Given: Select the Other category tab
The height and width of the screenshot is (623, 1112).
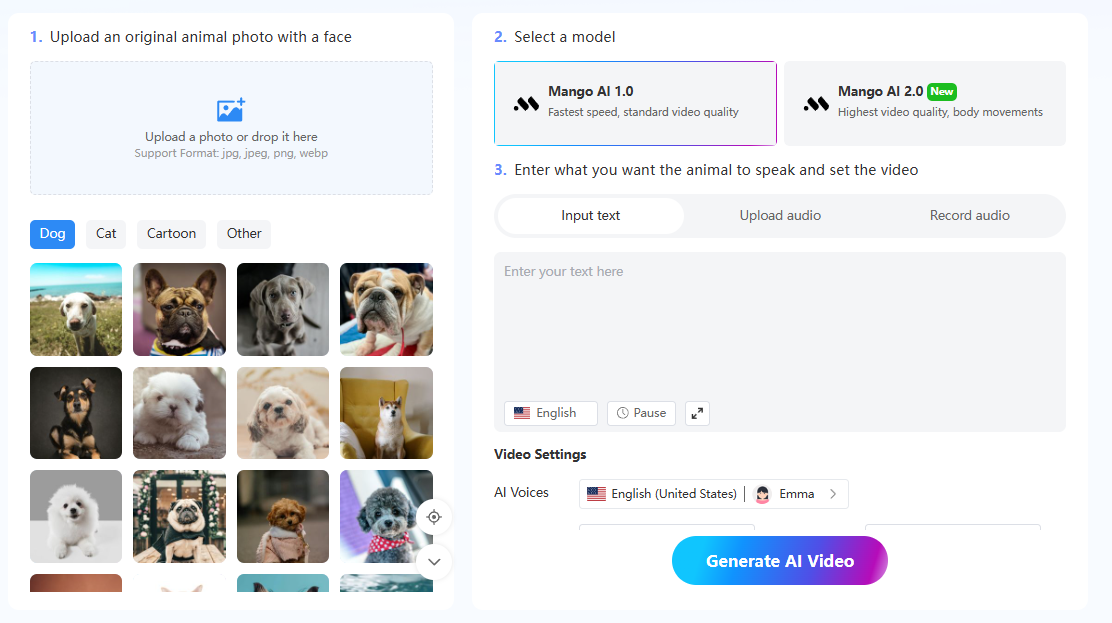Looking at the screenshot, I should tap(244, 234).
